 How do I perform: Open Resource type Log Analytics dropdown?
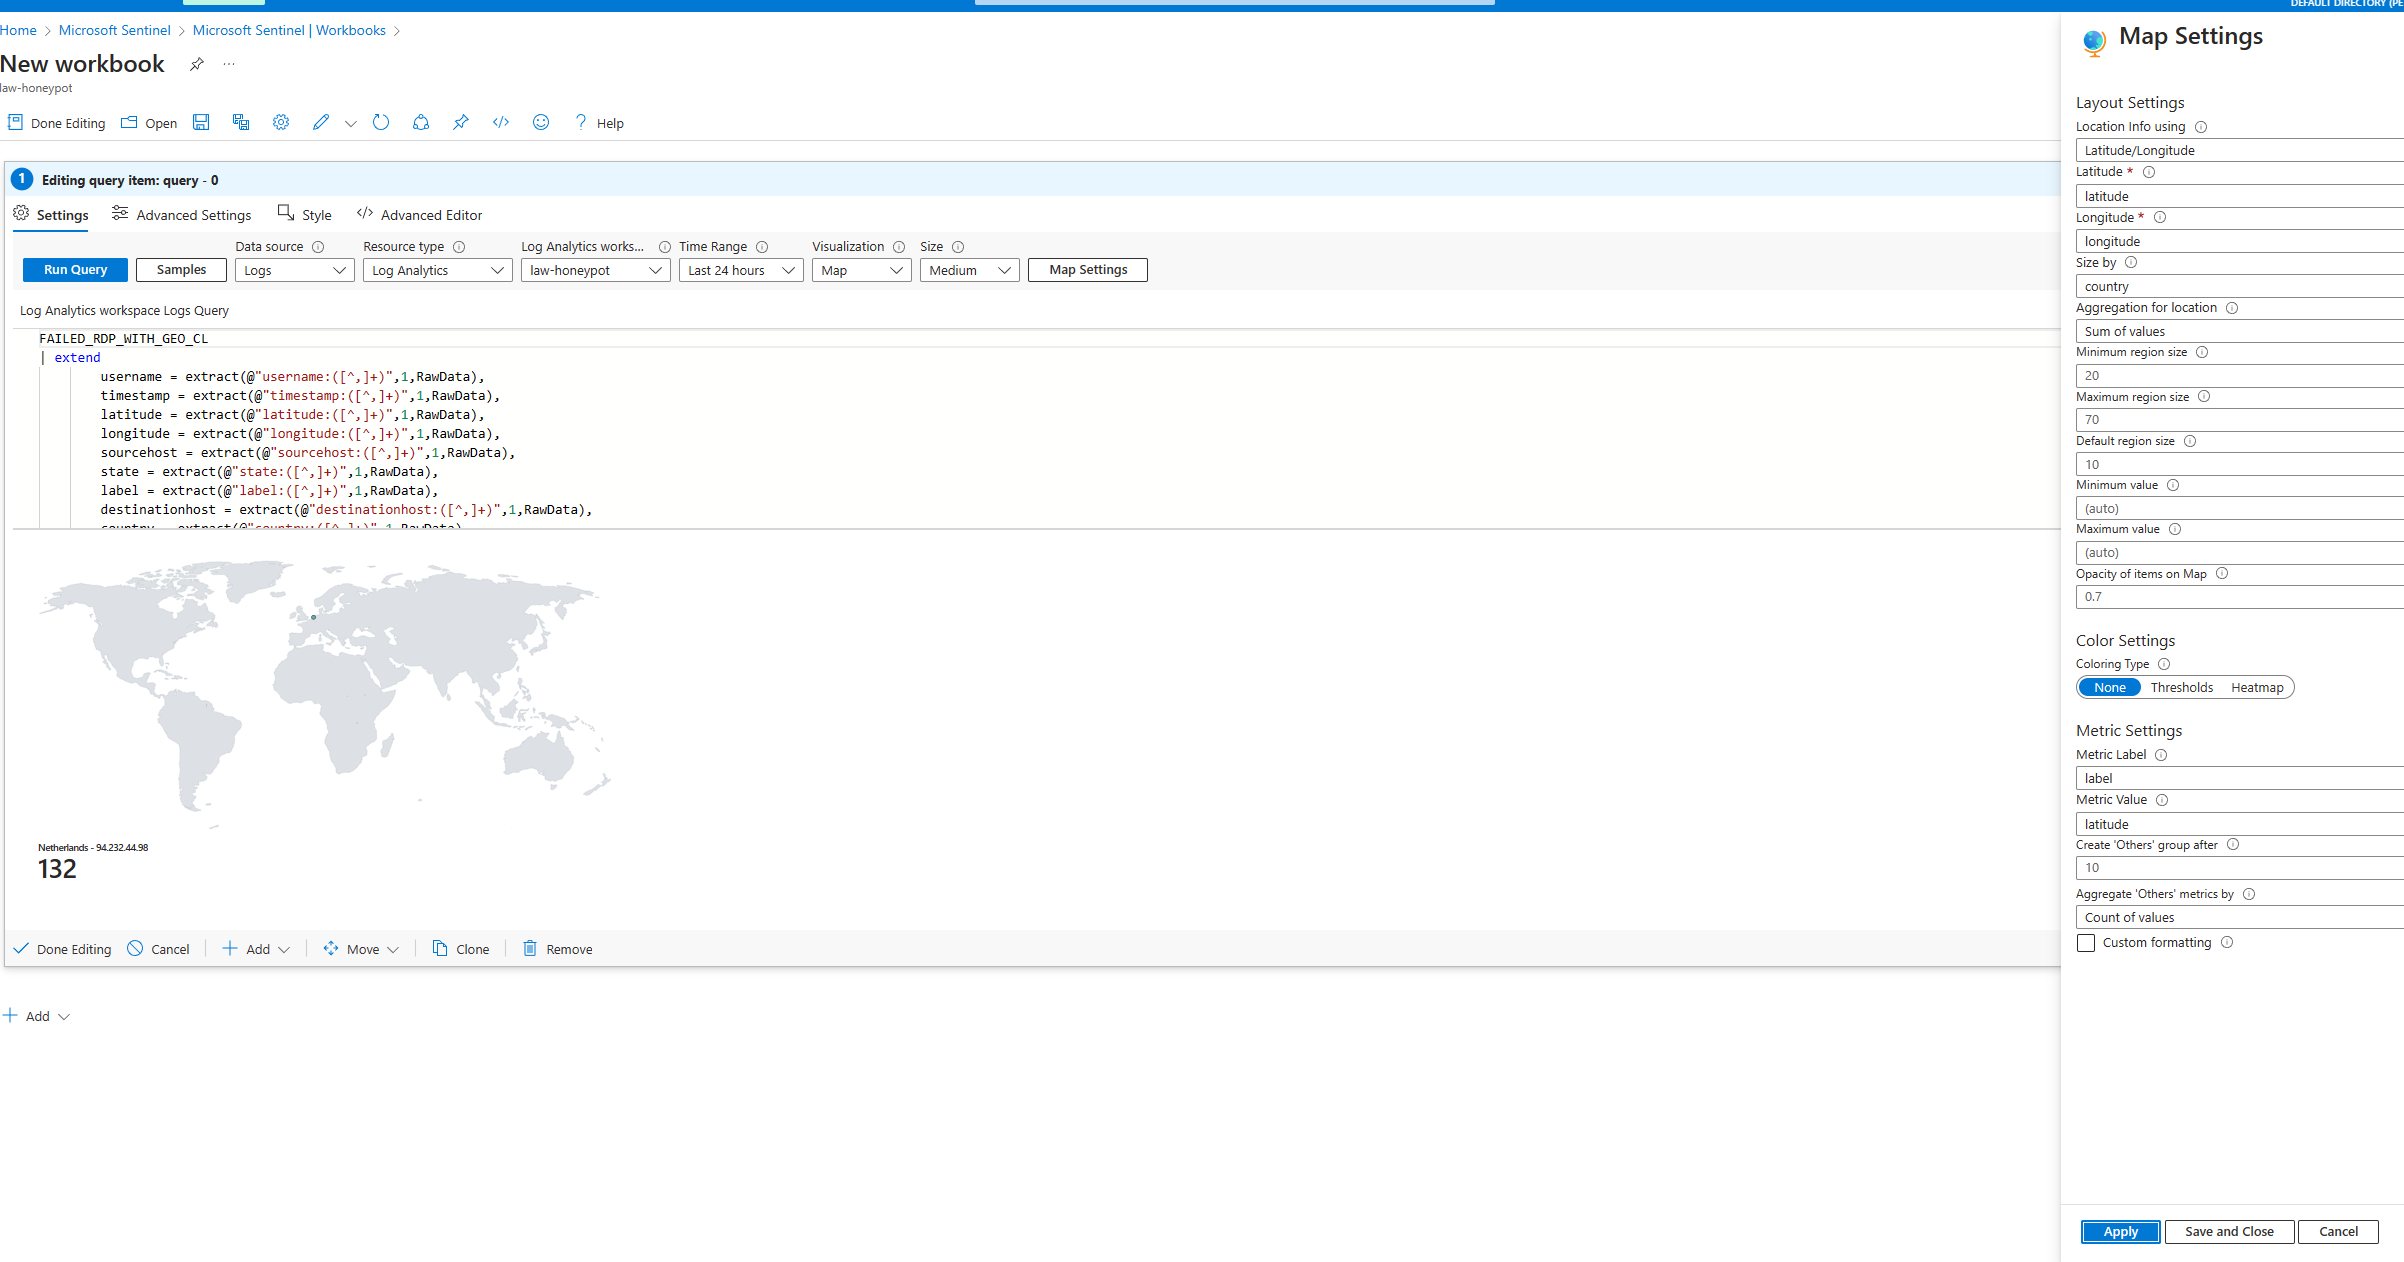438,270
